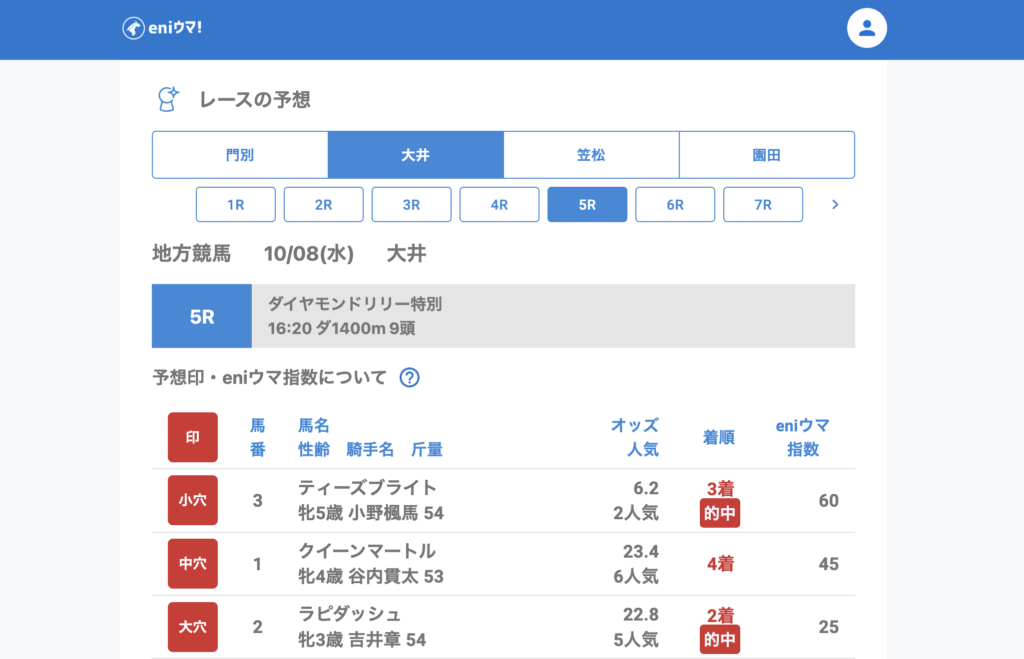This screenshot has height=659, width=1024.
Task: Choose race 2R
Action: click(323, 205)
